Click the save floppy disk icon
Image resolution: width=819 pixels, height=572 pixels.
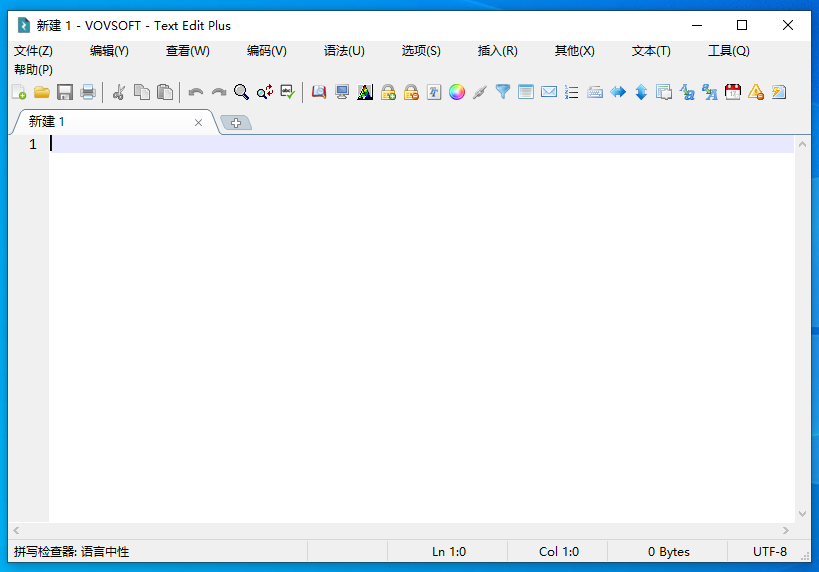click(x=65, y=92)
